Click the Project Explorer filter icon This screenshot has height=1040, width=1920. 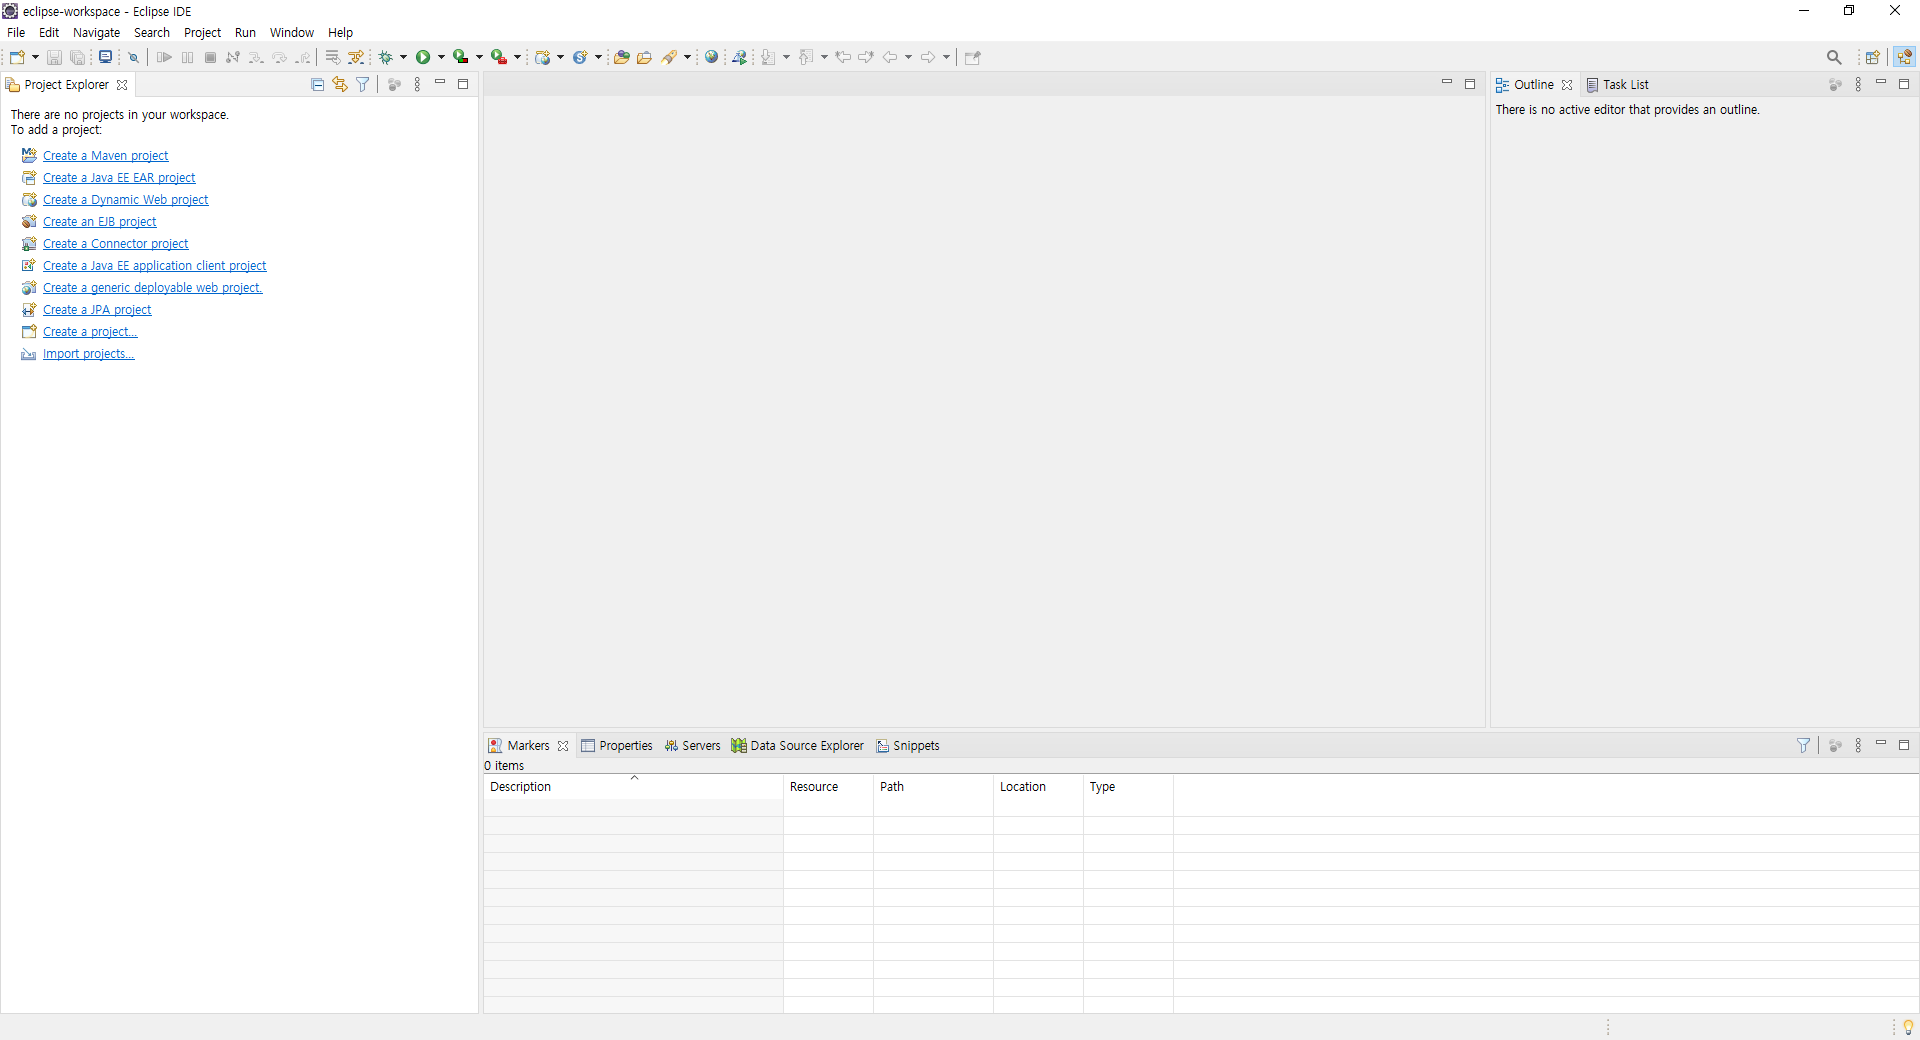pos(363,85)
